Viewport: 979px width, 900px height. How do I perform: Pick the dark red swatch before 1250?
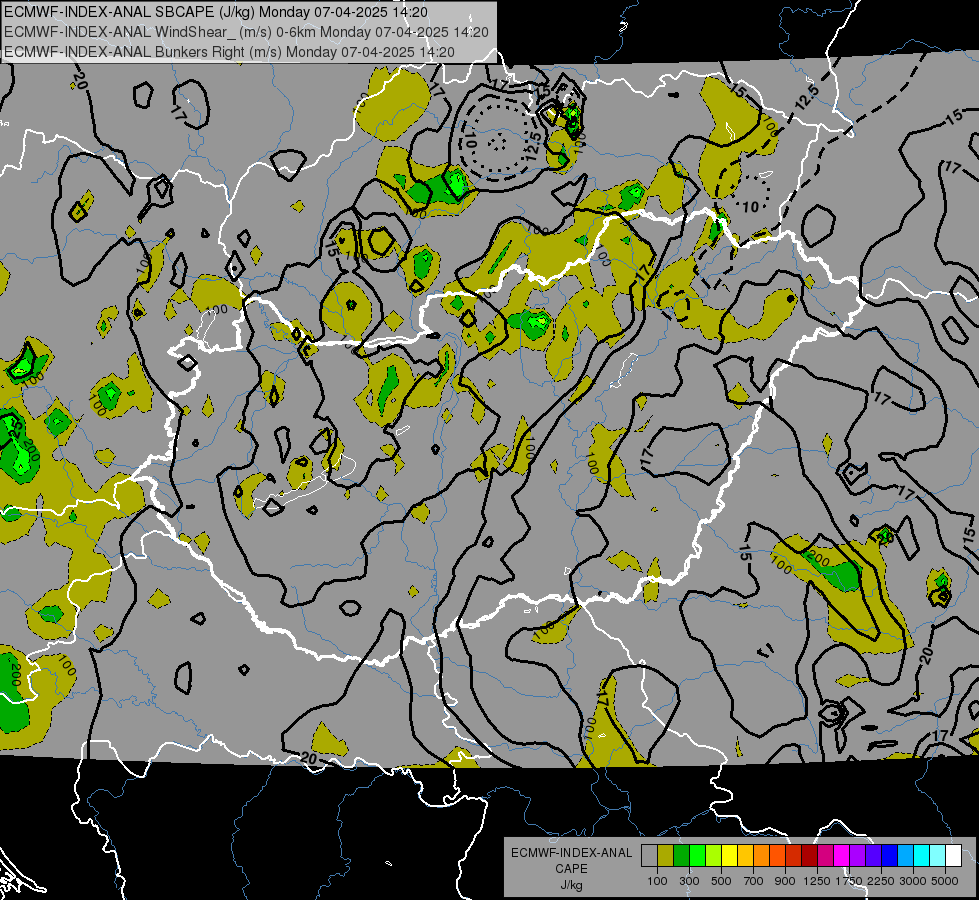[x=809, y=856]
